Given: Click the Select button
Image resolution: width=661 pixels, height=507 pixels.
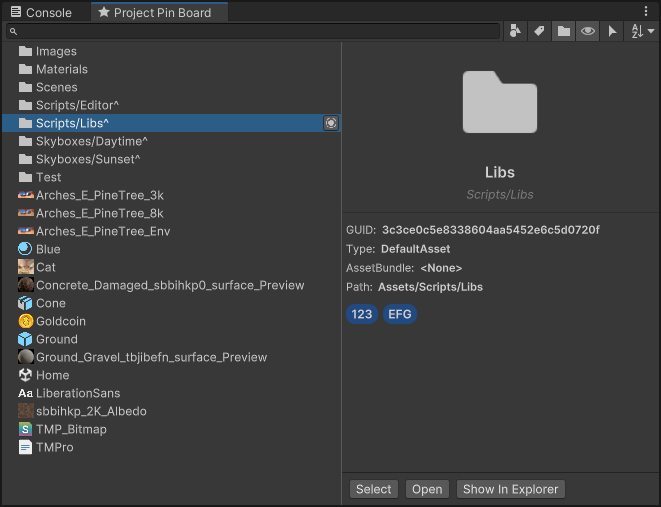Looking at the screenshot, I should [373, 489].
